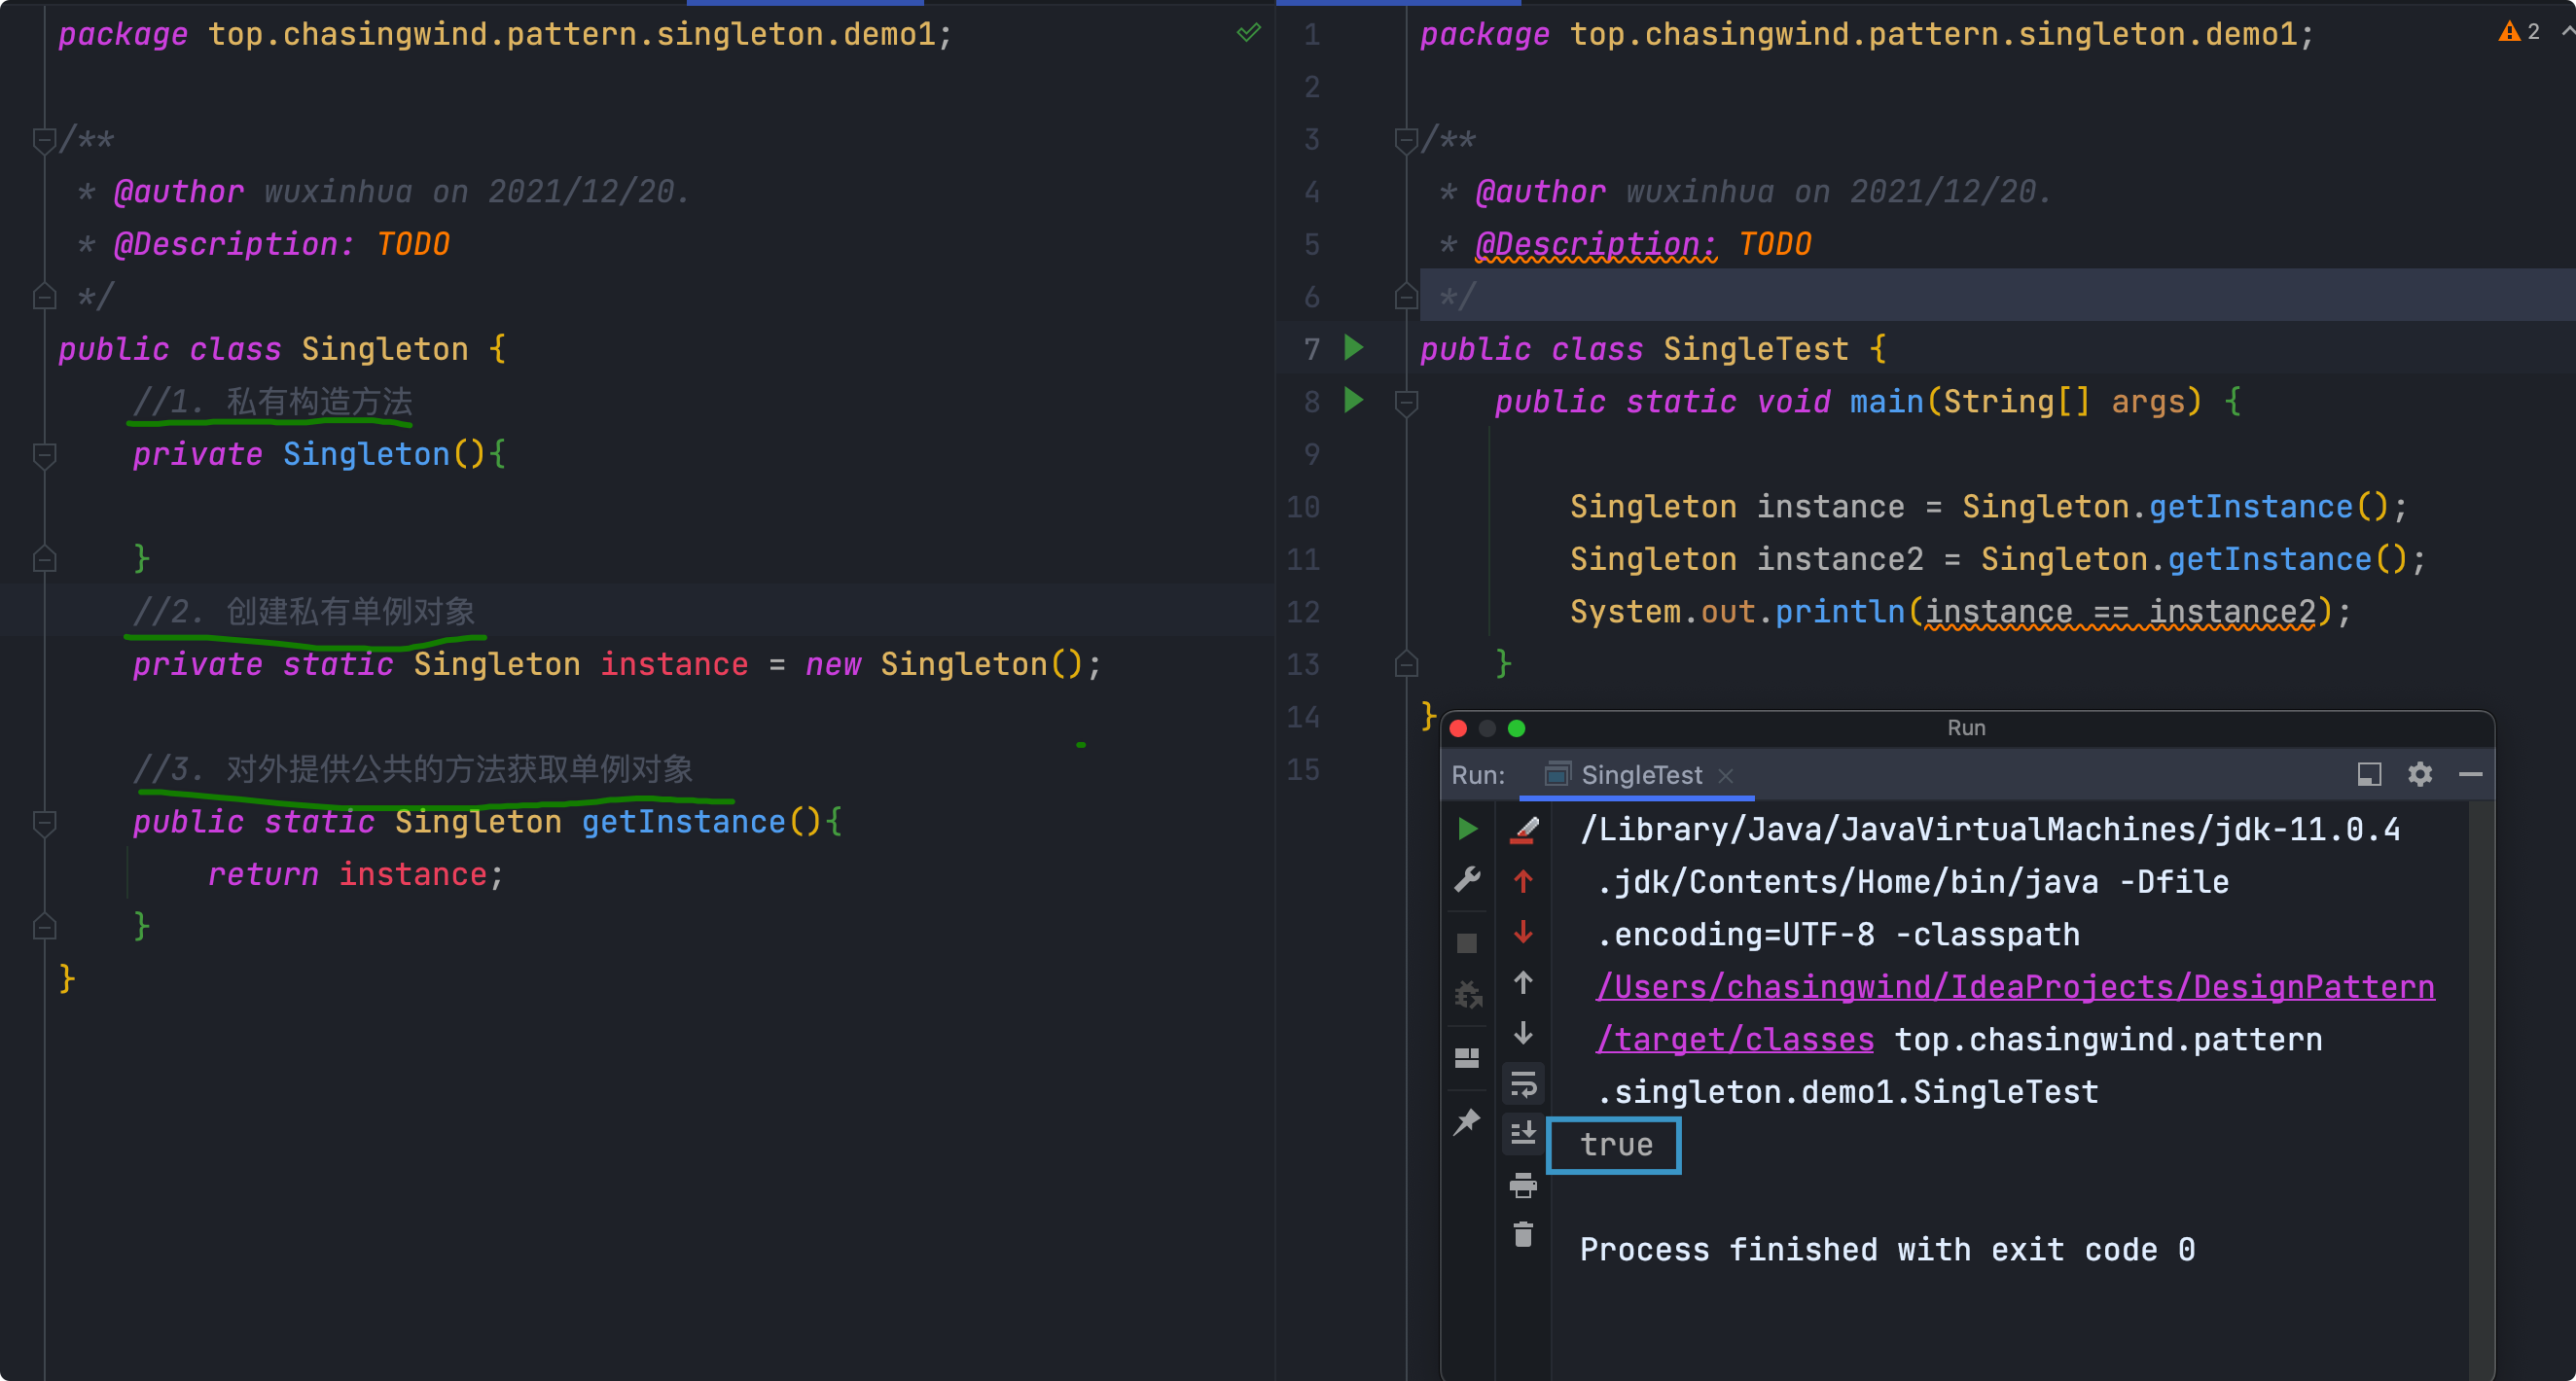
Task: Click the restore layout icon
Action: pos(1467,1057)
